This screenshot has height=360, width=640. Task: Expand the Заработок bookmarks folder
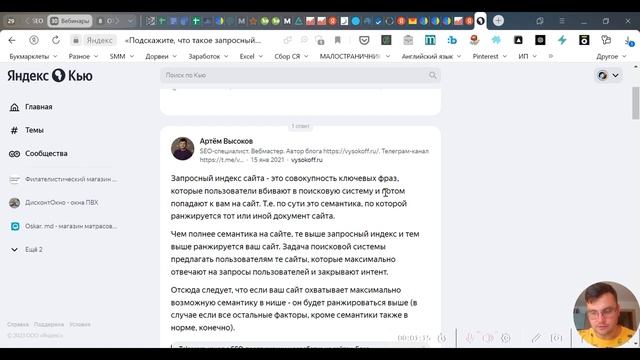pos(208,56)
